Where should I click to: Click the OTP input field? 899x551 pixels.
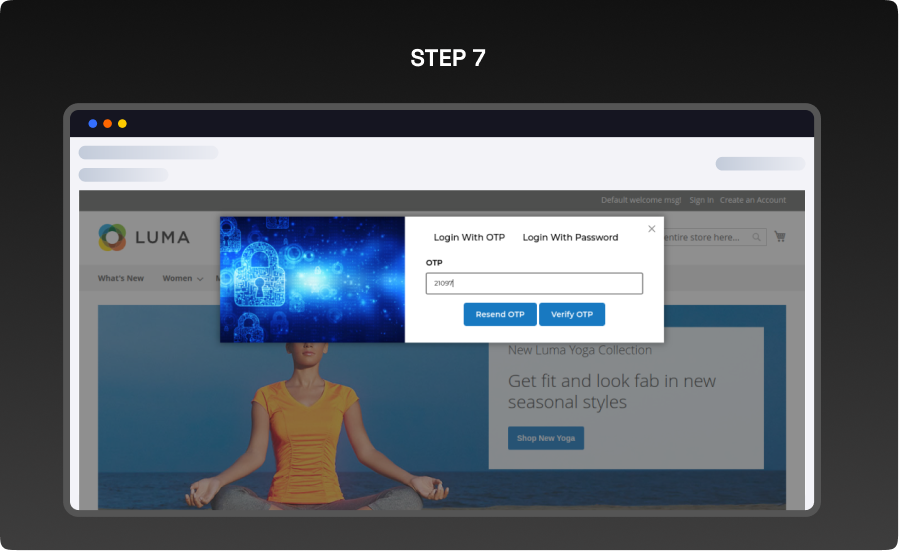534,284
